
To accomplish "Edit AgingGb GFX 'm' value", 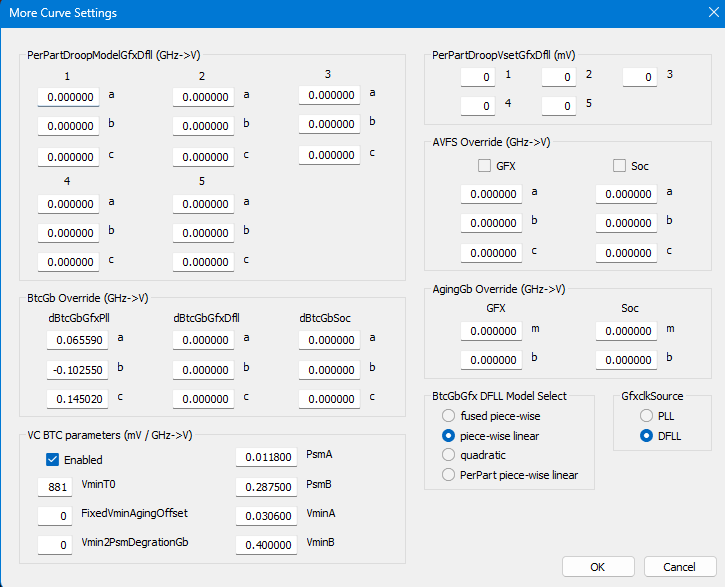I will point(492,331).
